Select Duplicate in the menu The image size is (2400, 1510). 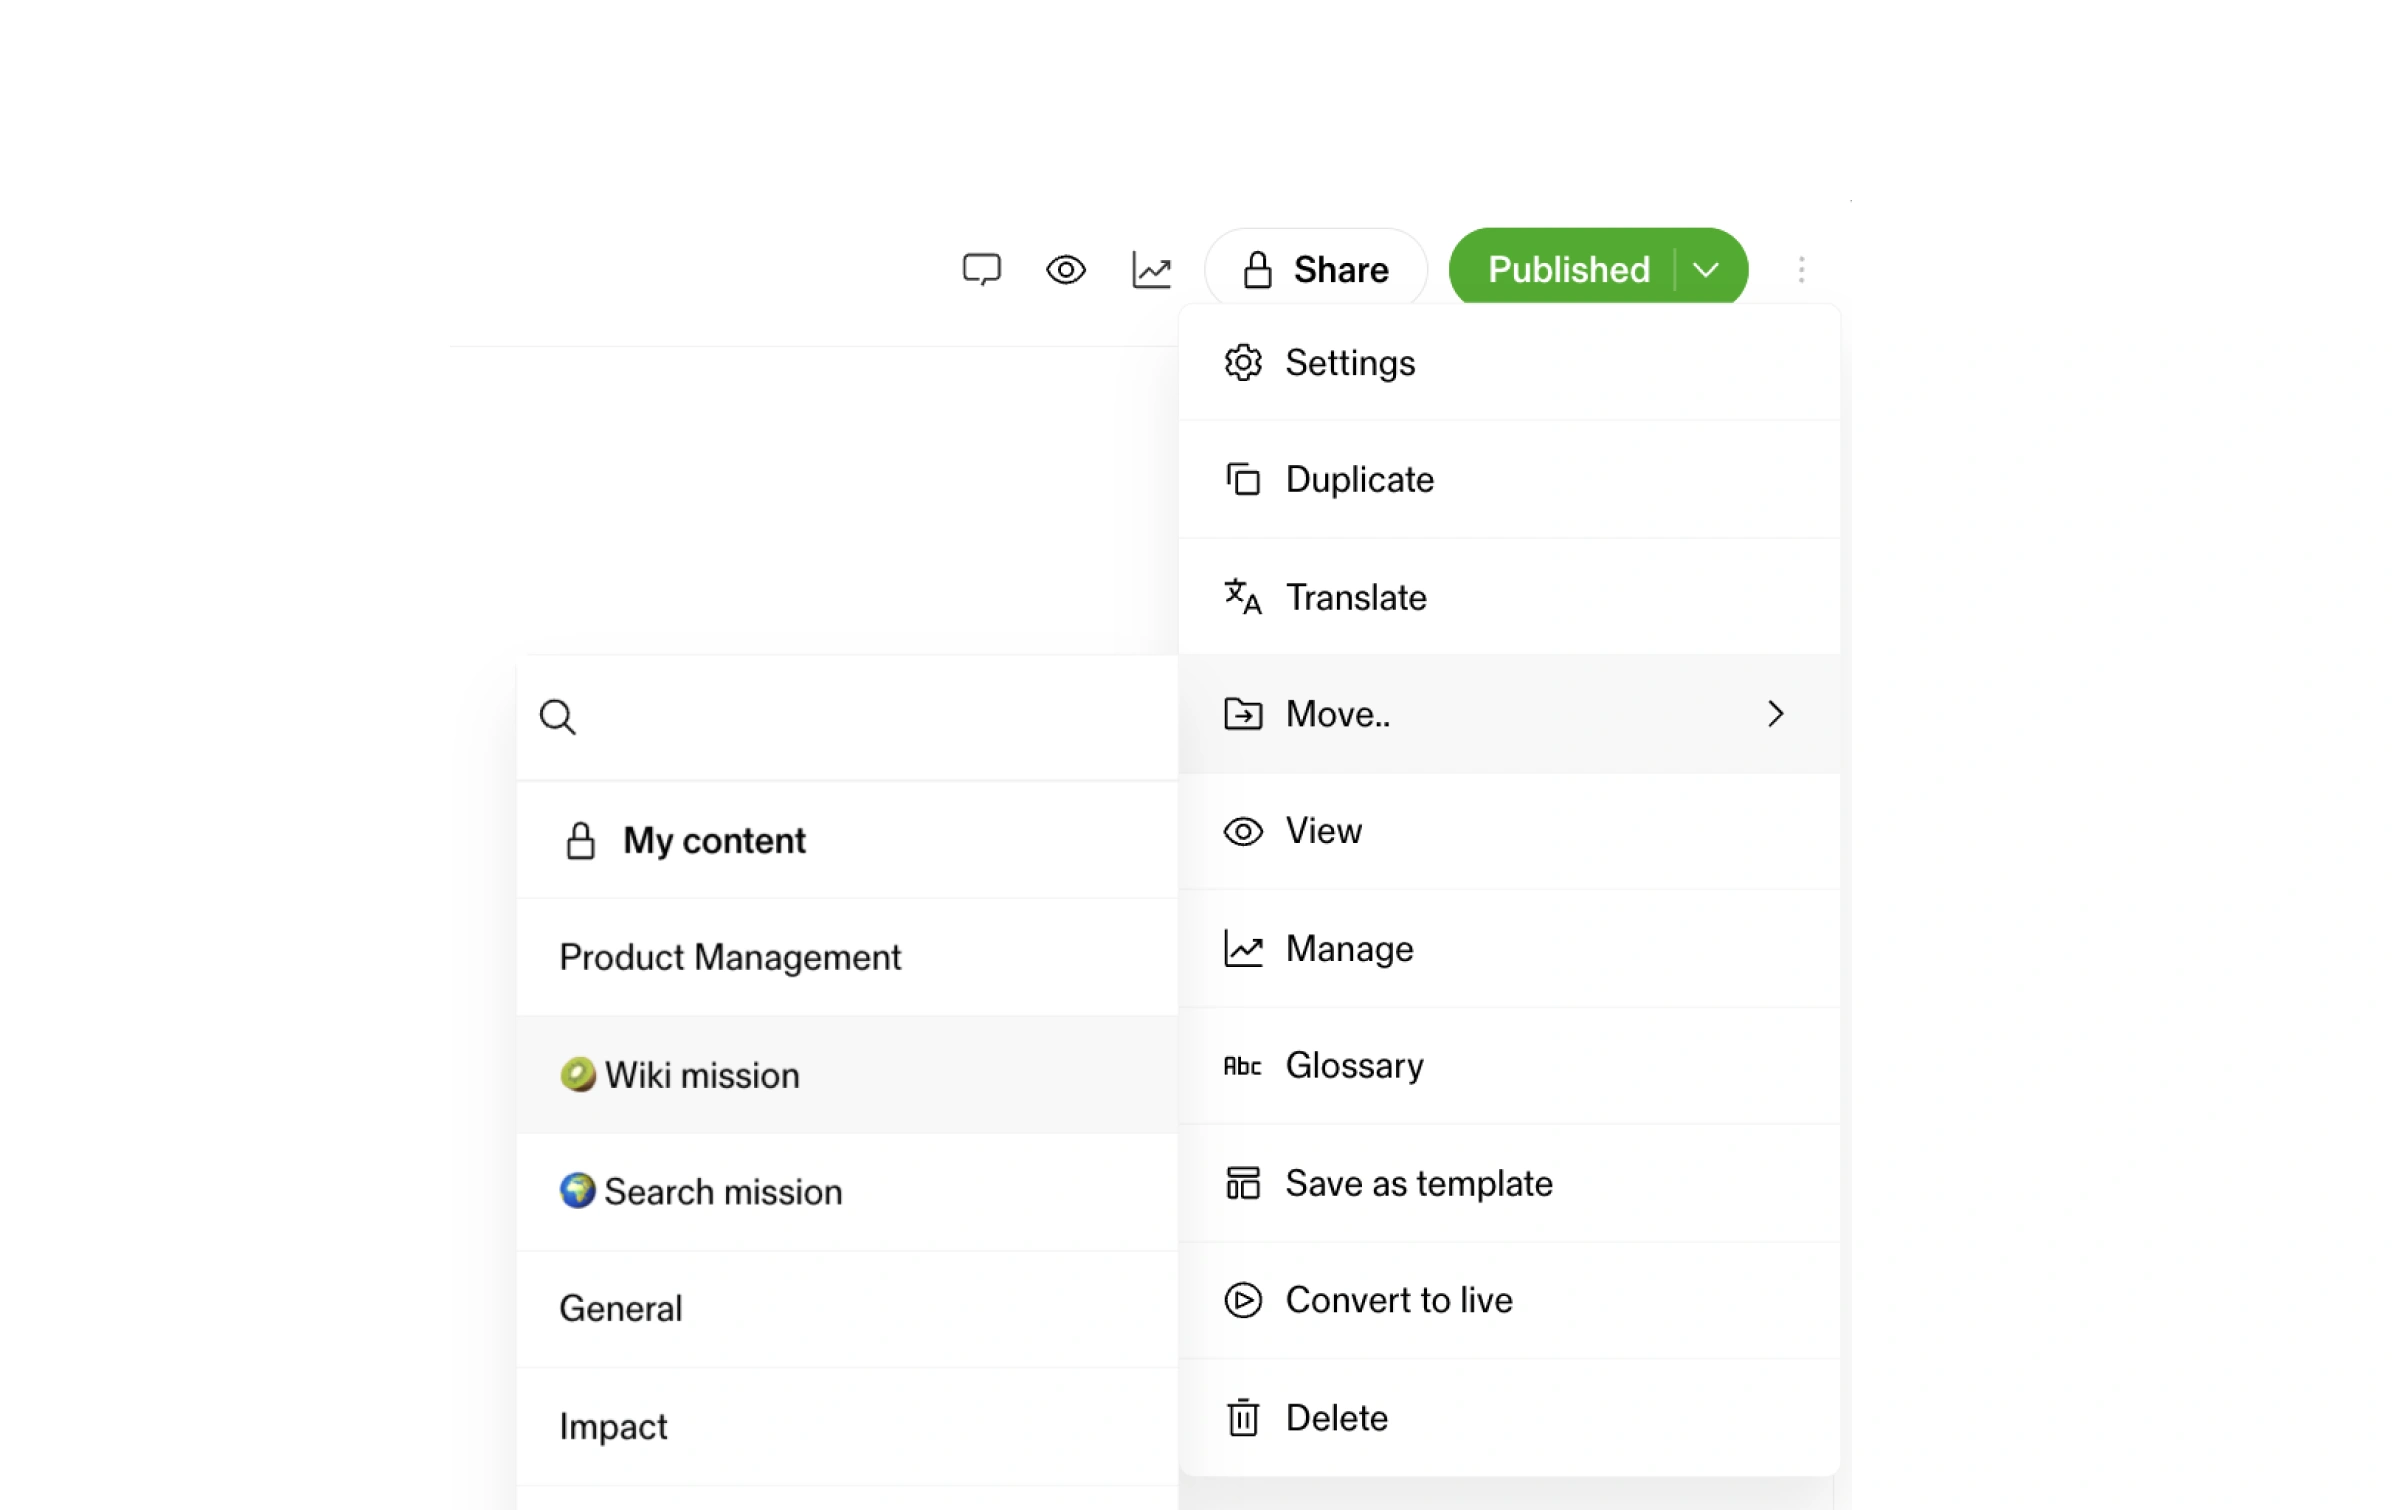coord(1359,480)
